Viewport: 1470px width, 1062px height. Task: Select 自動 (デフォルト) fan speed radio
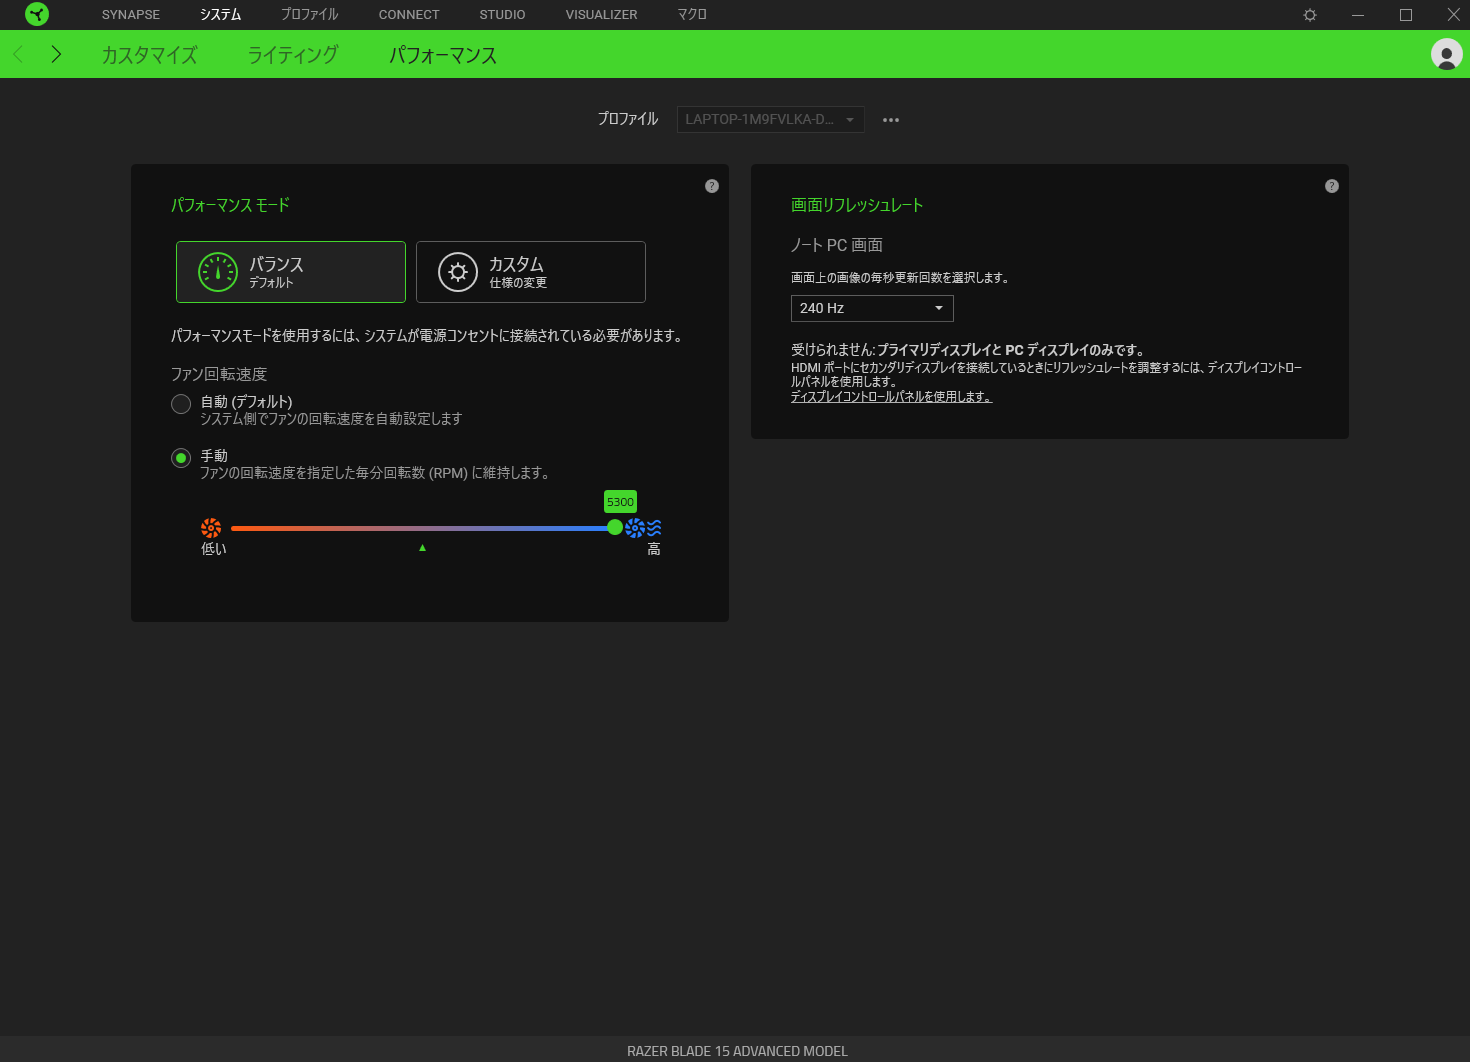tap(181, 404)
